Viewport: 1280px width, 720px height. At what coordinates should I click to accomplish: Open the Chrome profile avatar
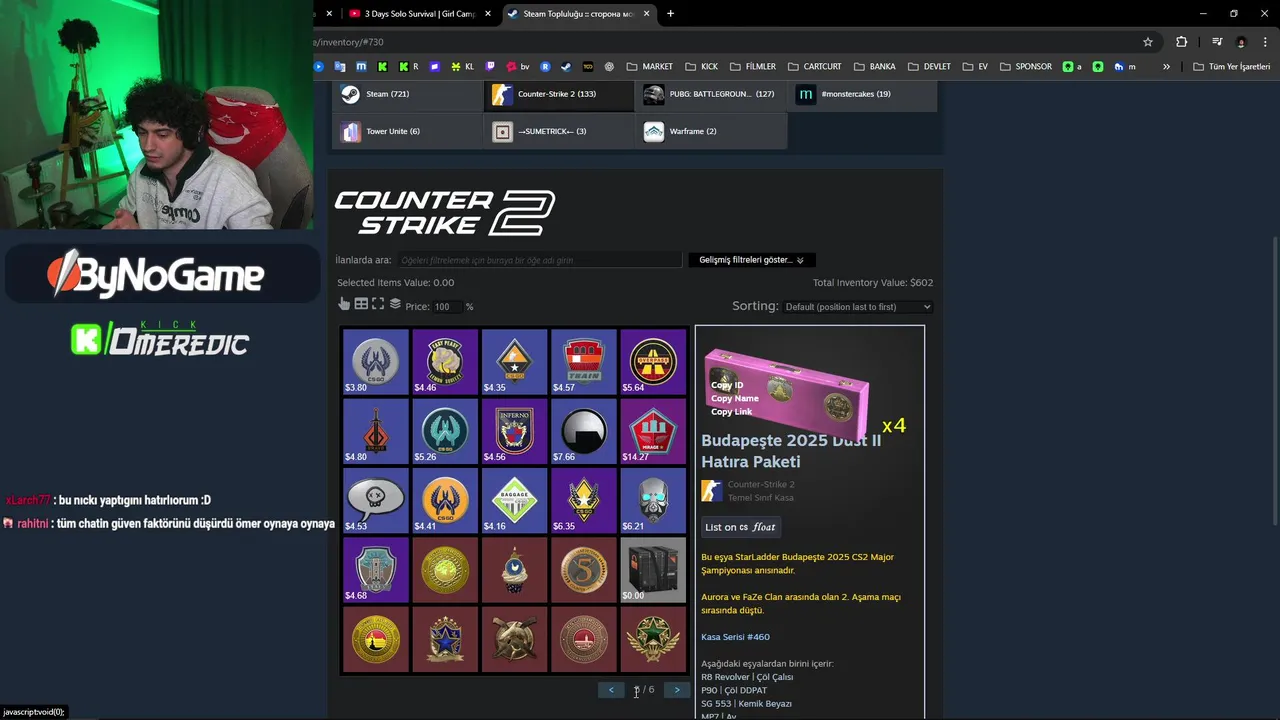tap(1241, 42)
